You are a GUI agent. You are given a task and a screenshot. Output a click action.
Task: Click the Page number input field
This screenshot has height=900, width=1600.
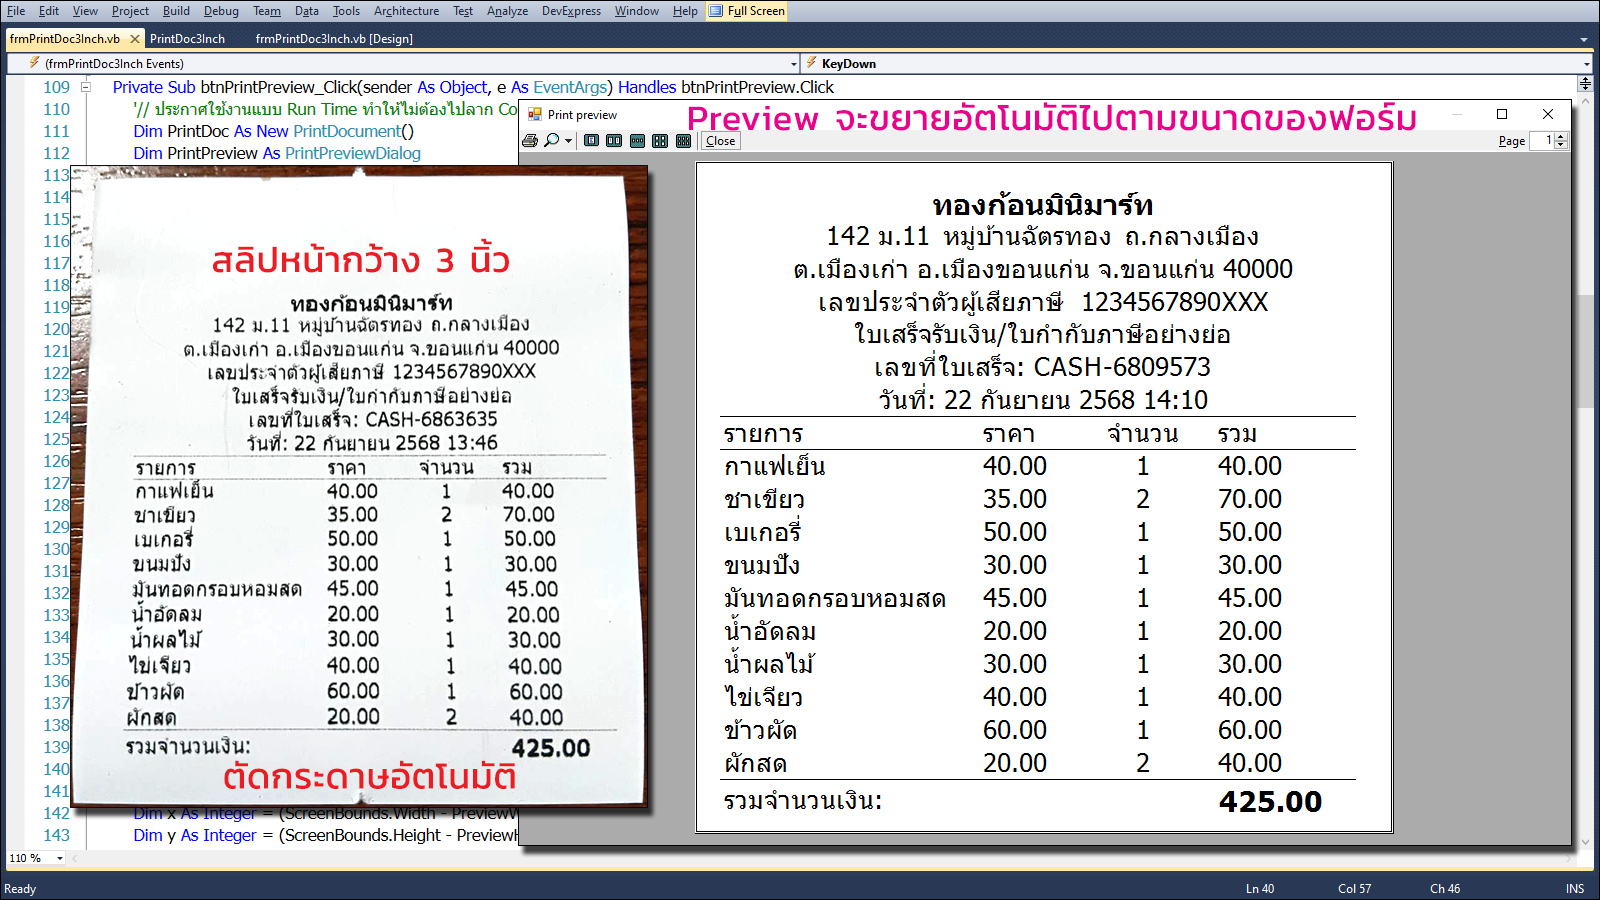tap(1542, 141)
